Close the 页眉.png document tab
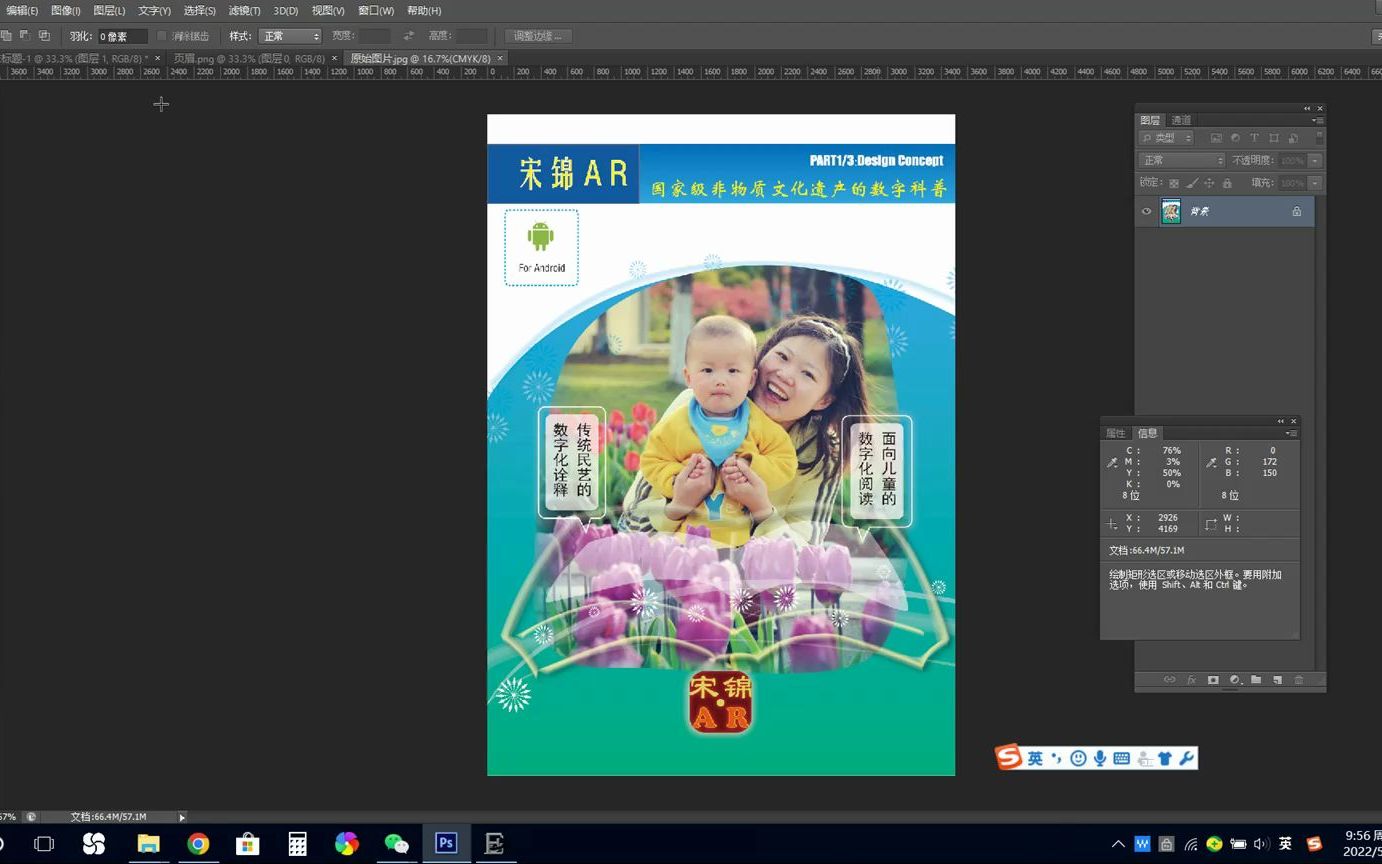Screen dimensions: 1382x864 [334, 58]
